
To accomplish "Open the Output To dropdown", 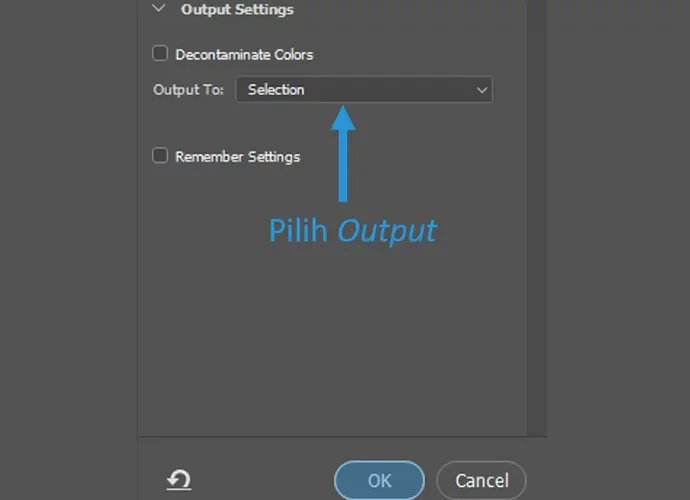I will tap(364, 90).
